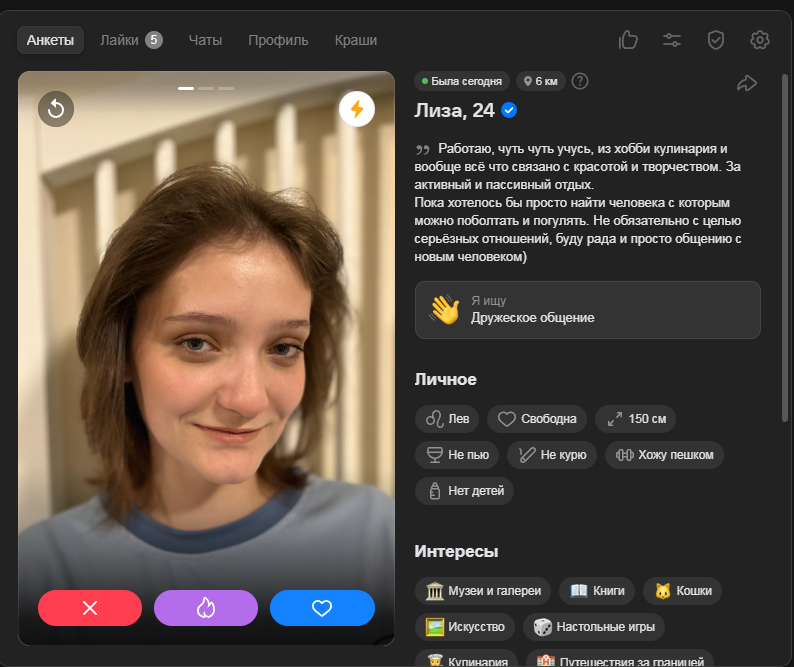Click the Музеи и галереи interest tag
The height and width of the screenshot is (667, 794).
483,591
